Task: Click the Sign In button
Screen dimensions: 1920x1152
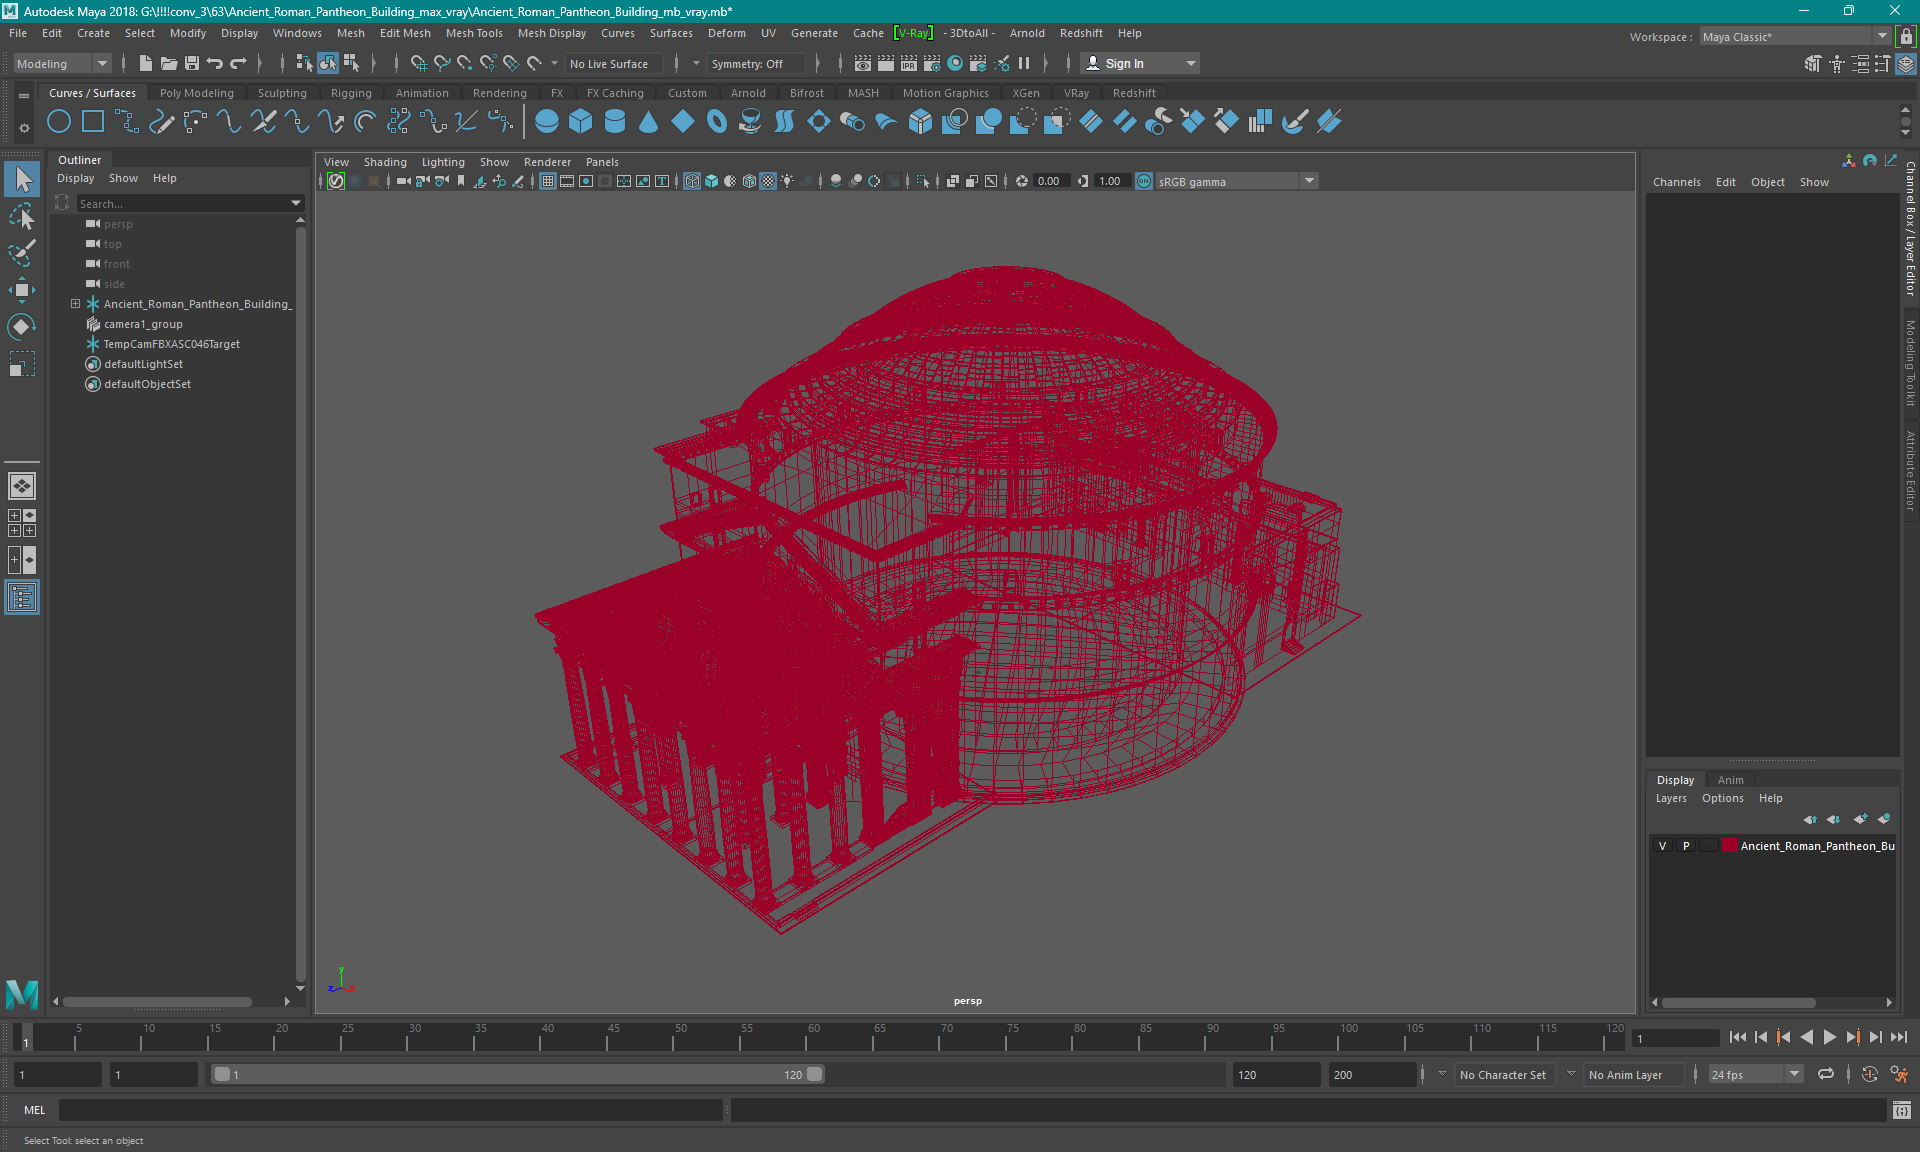Action: 1124,63
